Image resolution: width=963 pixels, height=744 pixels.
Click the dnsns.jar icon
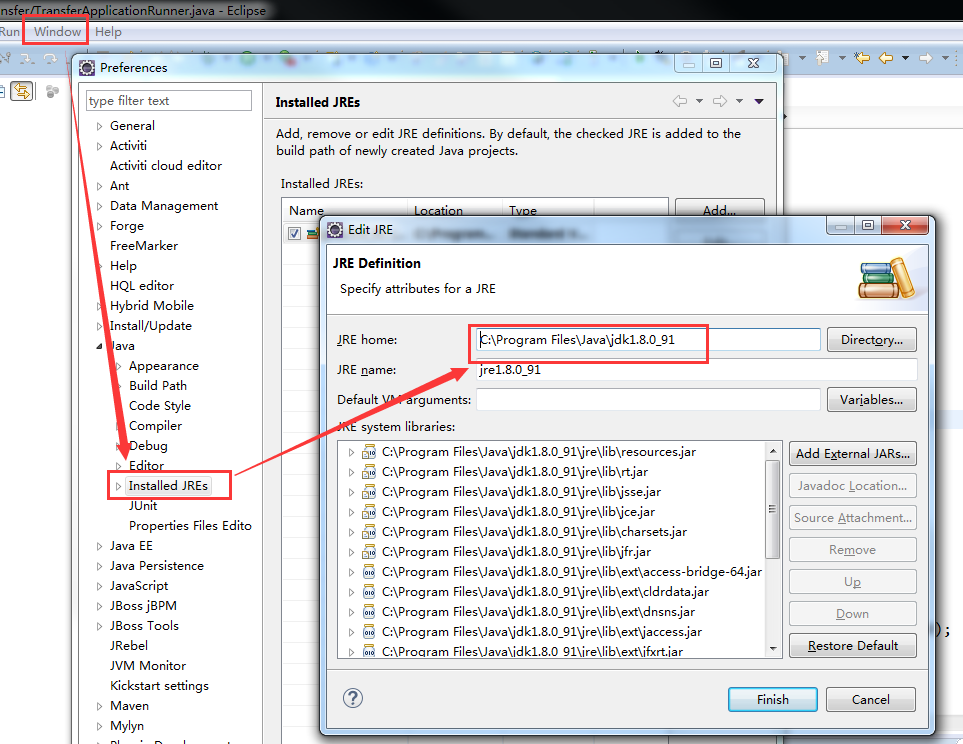tap(368, 612)
